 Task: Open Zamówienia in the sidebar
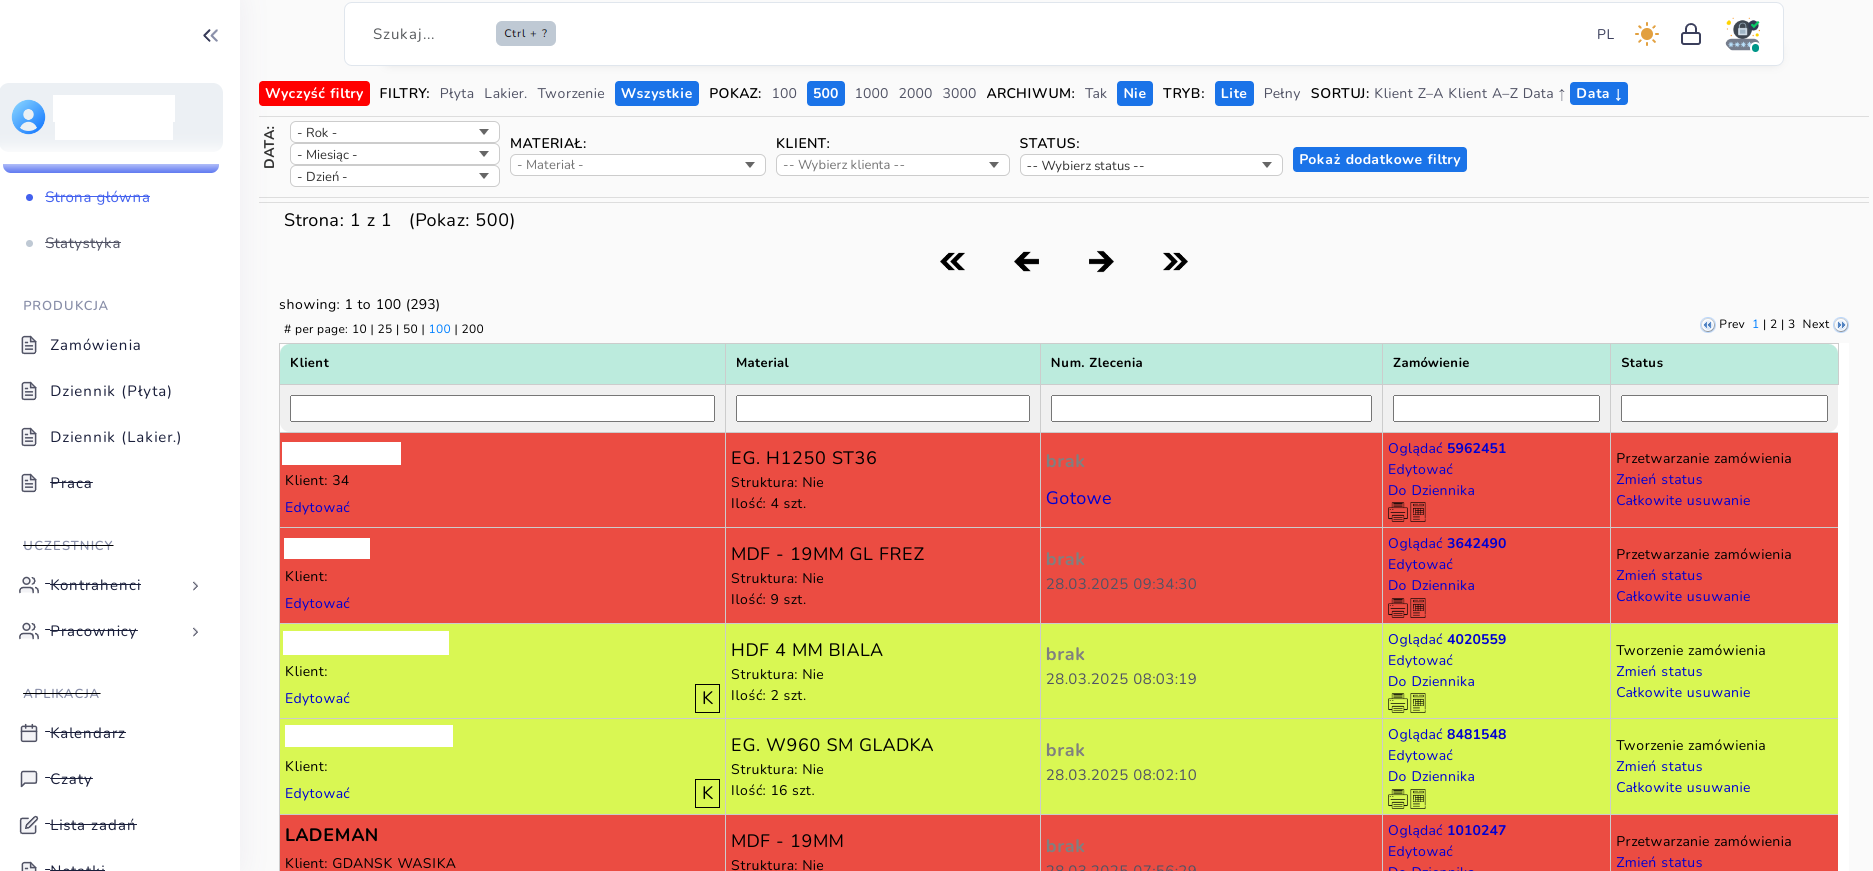(x=95, y=345)
